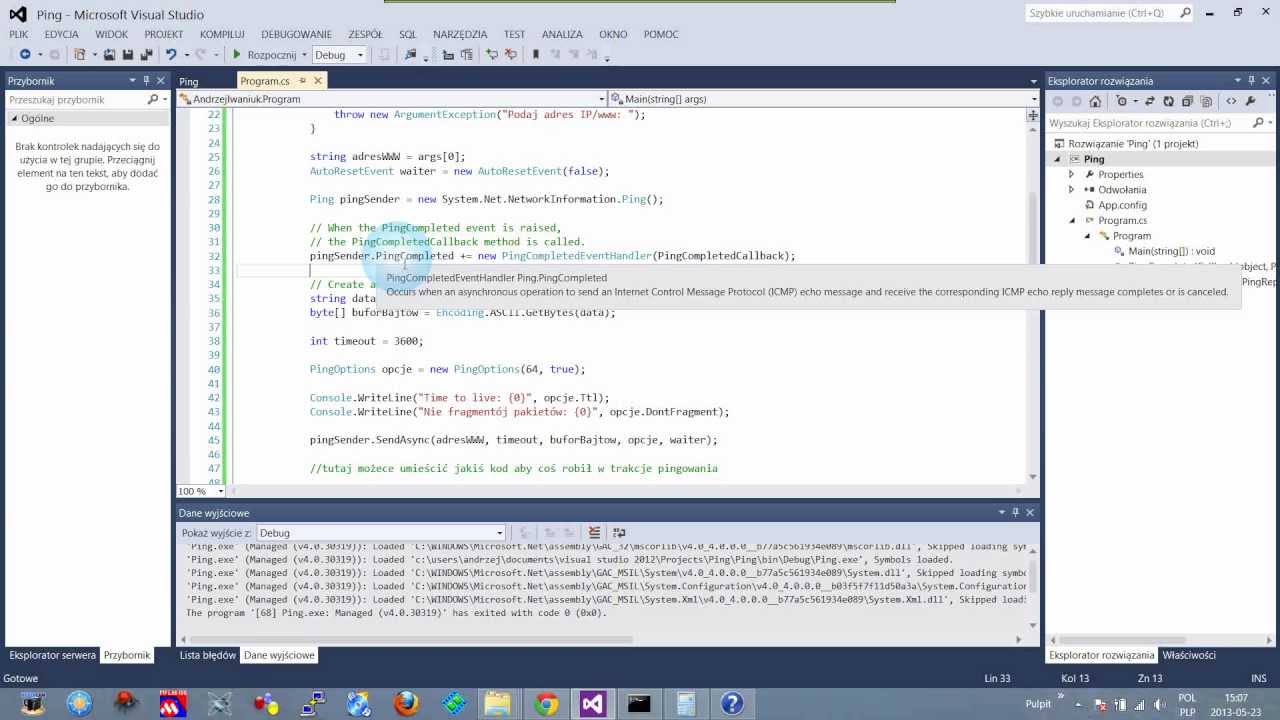This screenshot has width=1280, height=720.
Task: Open Chrome from the taskbar
Action: tap(546, 704)
